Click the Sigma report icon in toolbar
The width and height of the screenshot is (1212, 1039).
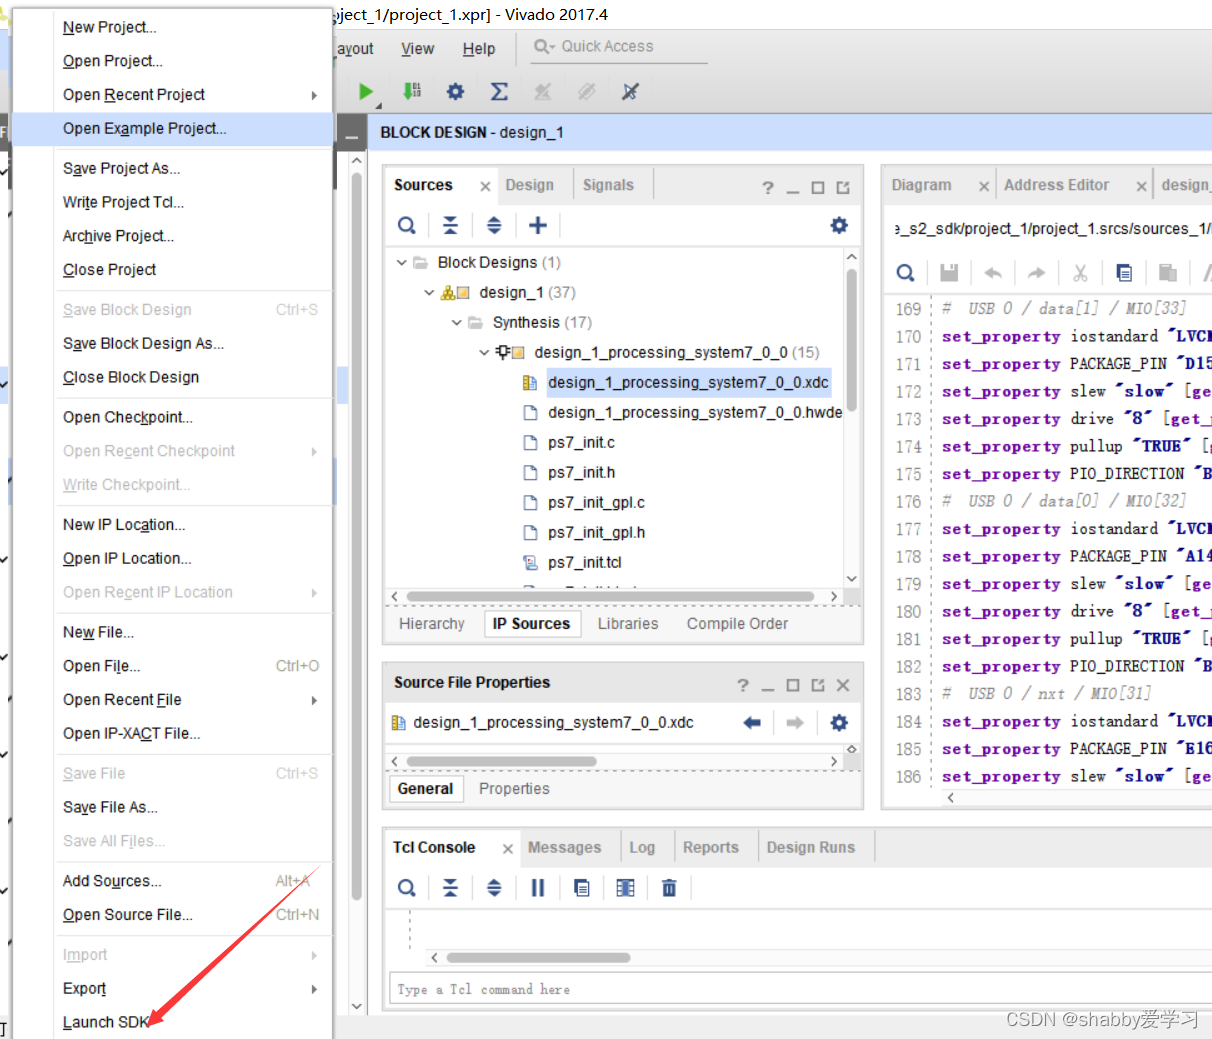(x=499, y=92)
